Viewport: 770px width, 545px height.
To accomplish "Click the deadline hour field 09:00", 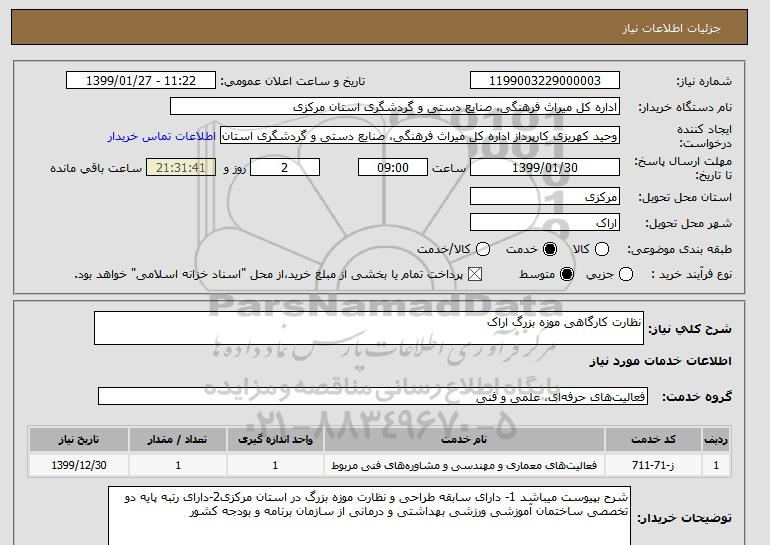I will (x=392, y=167).
